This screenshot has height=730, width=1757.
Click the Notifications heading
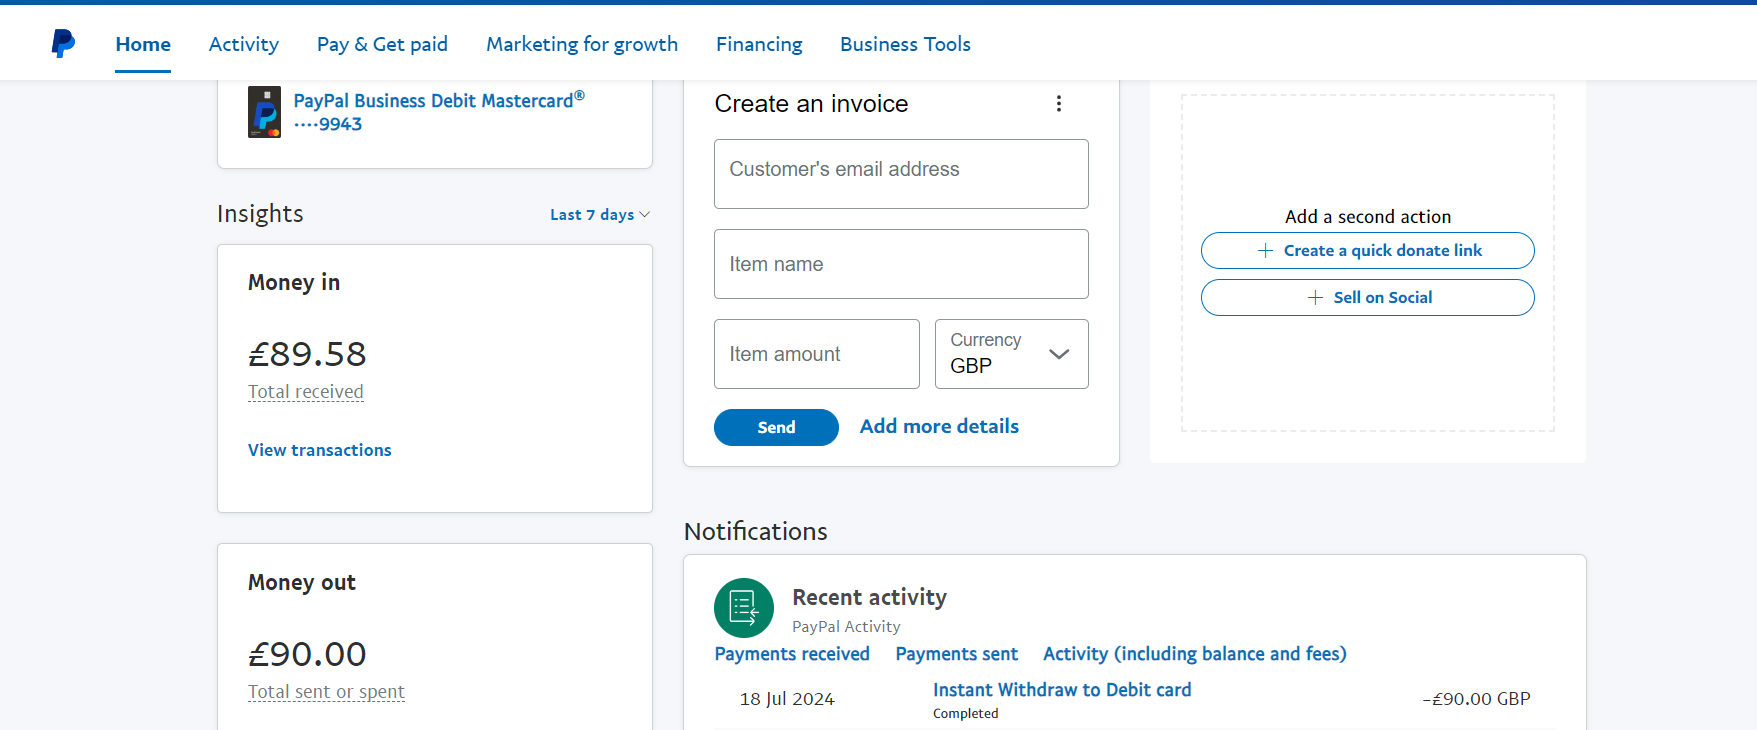coord(756,531)
